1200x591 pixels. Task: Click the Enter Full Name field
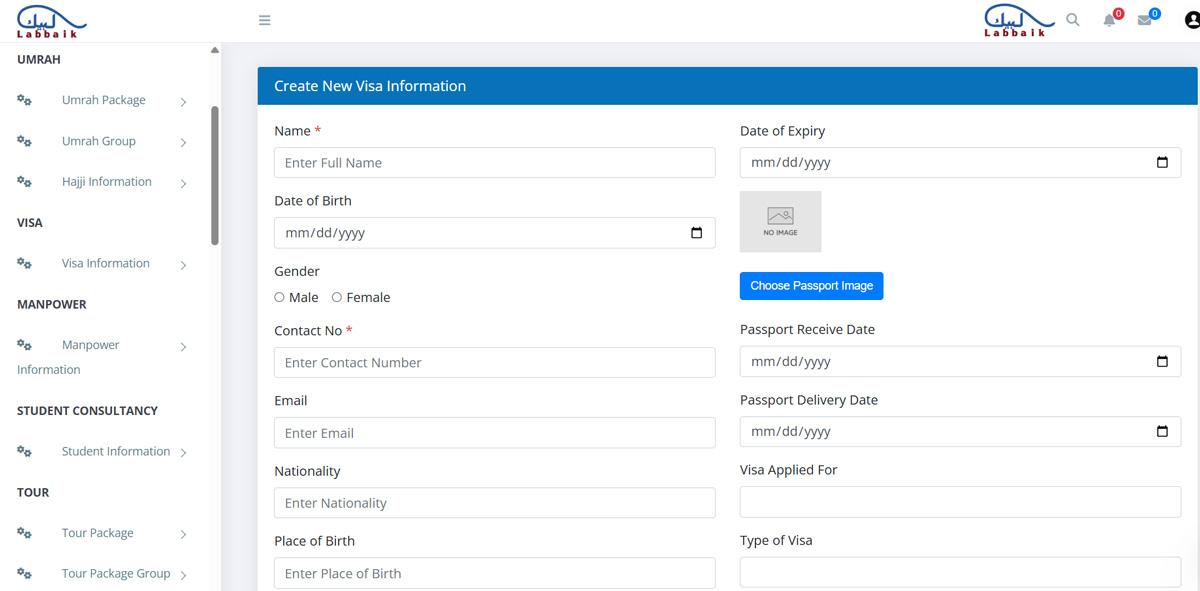point(494,163)
